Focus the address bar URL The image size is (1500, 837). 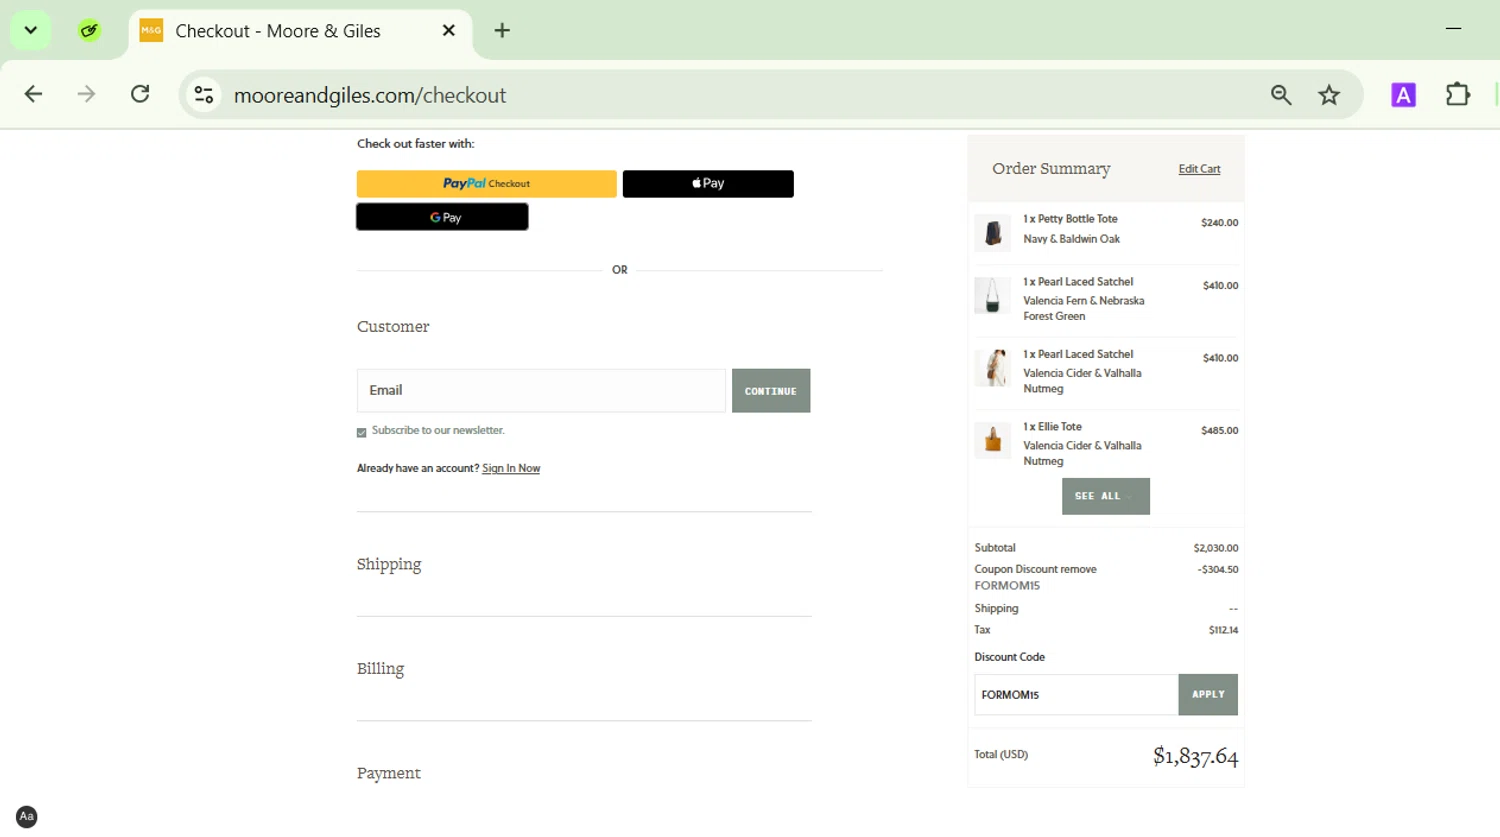(370, 95)
